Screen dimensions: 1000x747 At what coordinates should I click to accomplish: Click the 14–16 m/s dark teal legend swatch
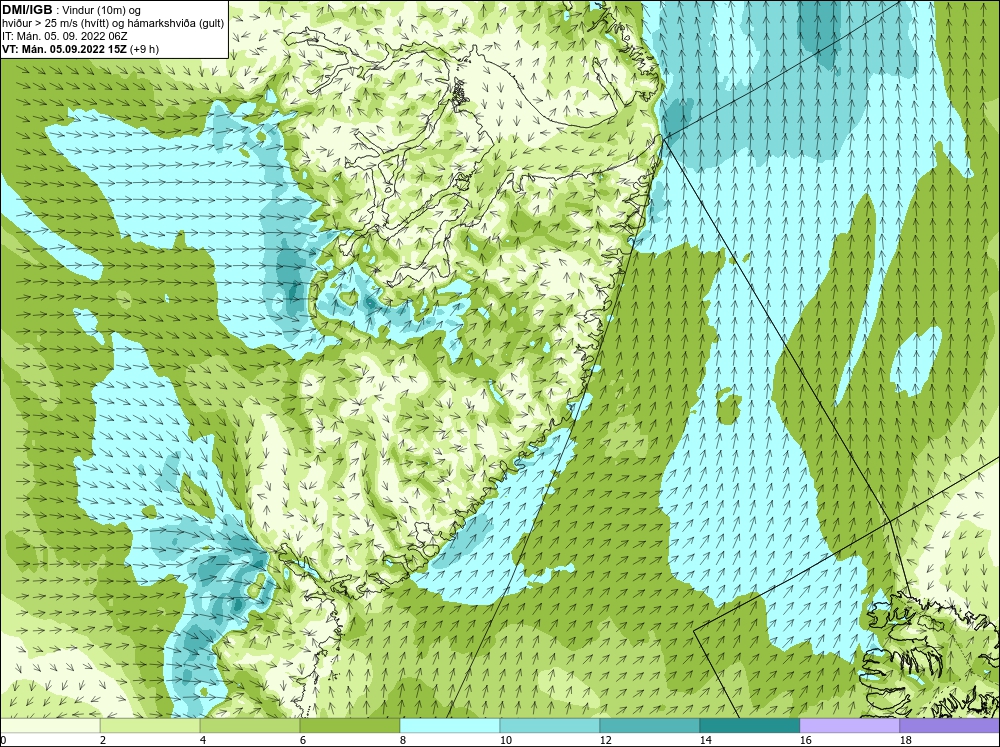pos(749,726)
